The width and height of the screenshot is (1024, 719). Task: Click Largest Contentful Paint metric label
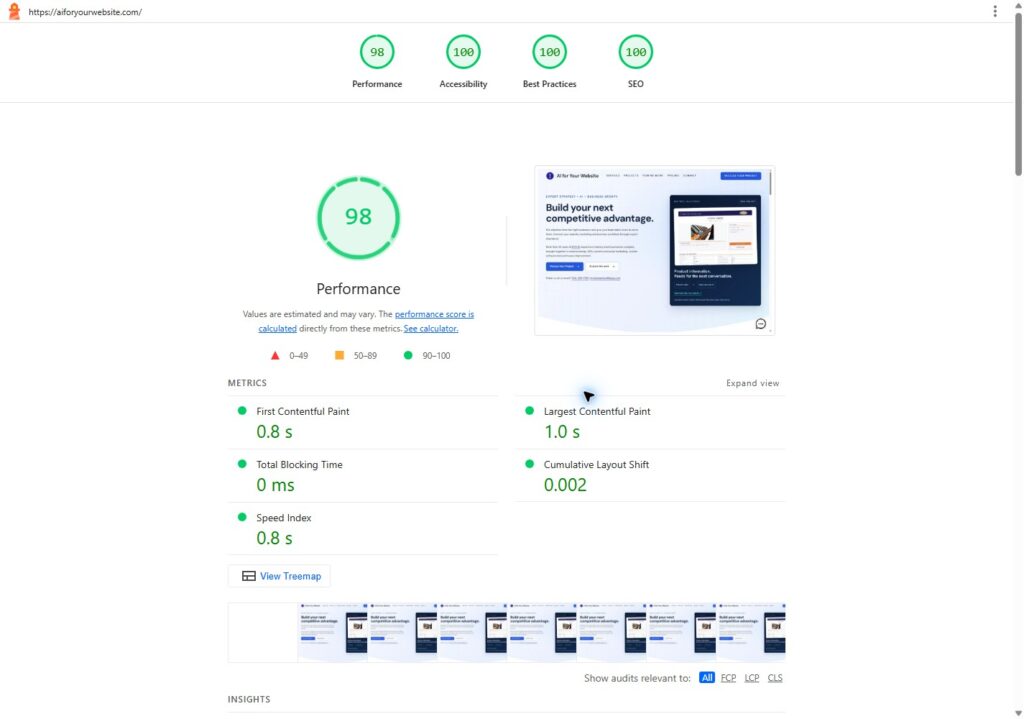(597, 411)
